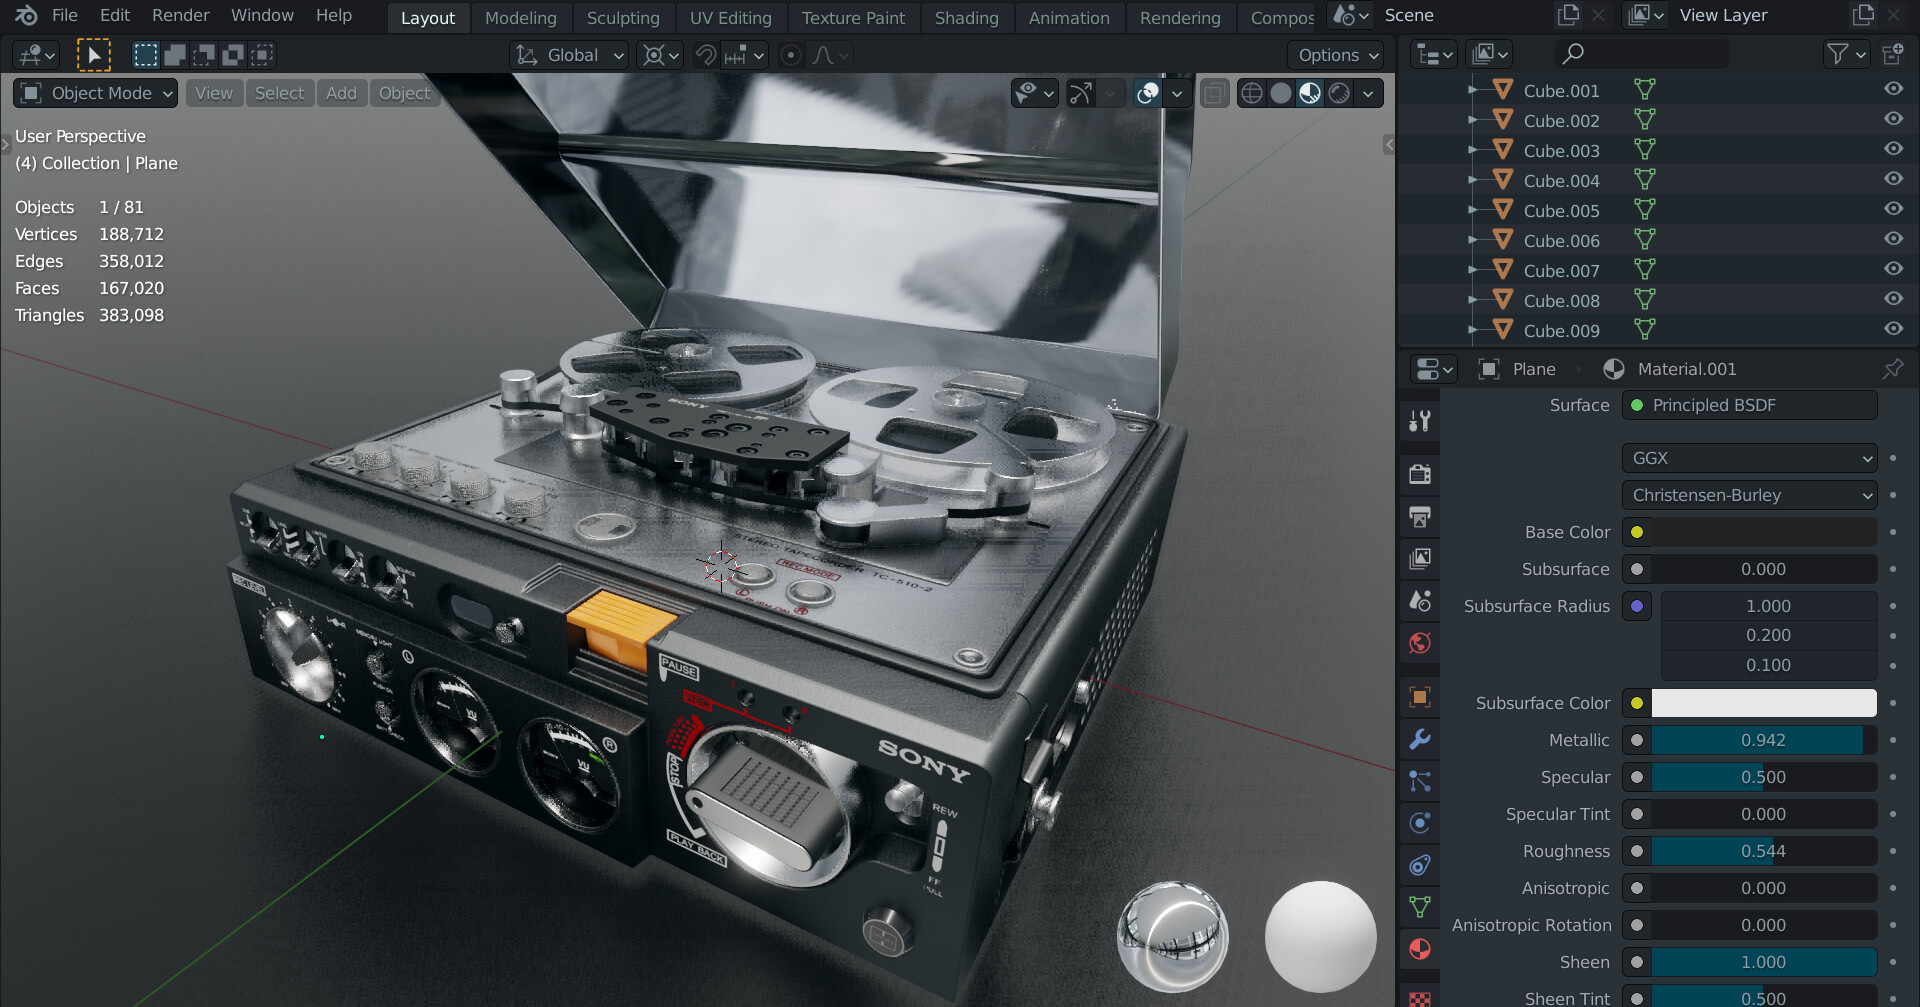Open the viewport View menu
The image size is (1920, 1007).
[214, 93]
